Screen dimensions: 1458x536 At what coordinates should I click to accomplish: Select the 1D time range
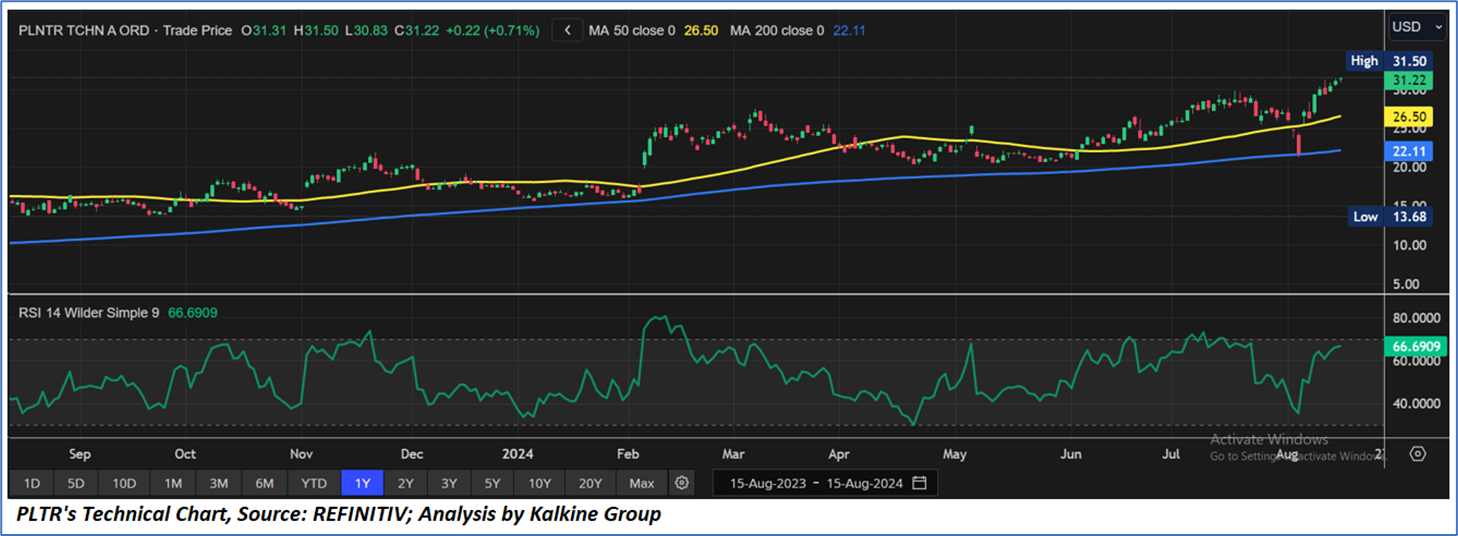tap(32, 483)
